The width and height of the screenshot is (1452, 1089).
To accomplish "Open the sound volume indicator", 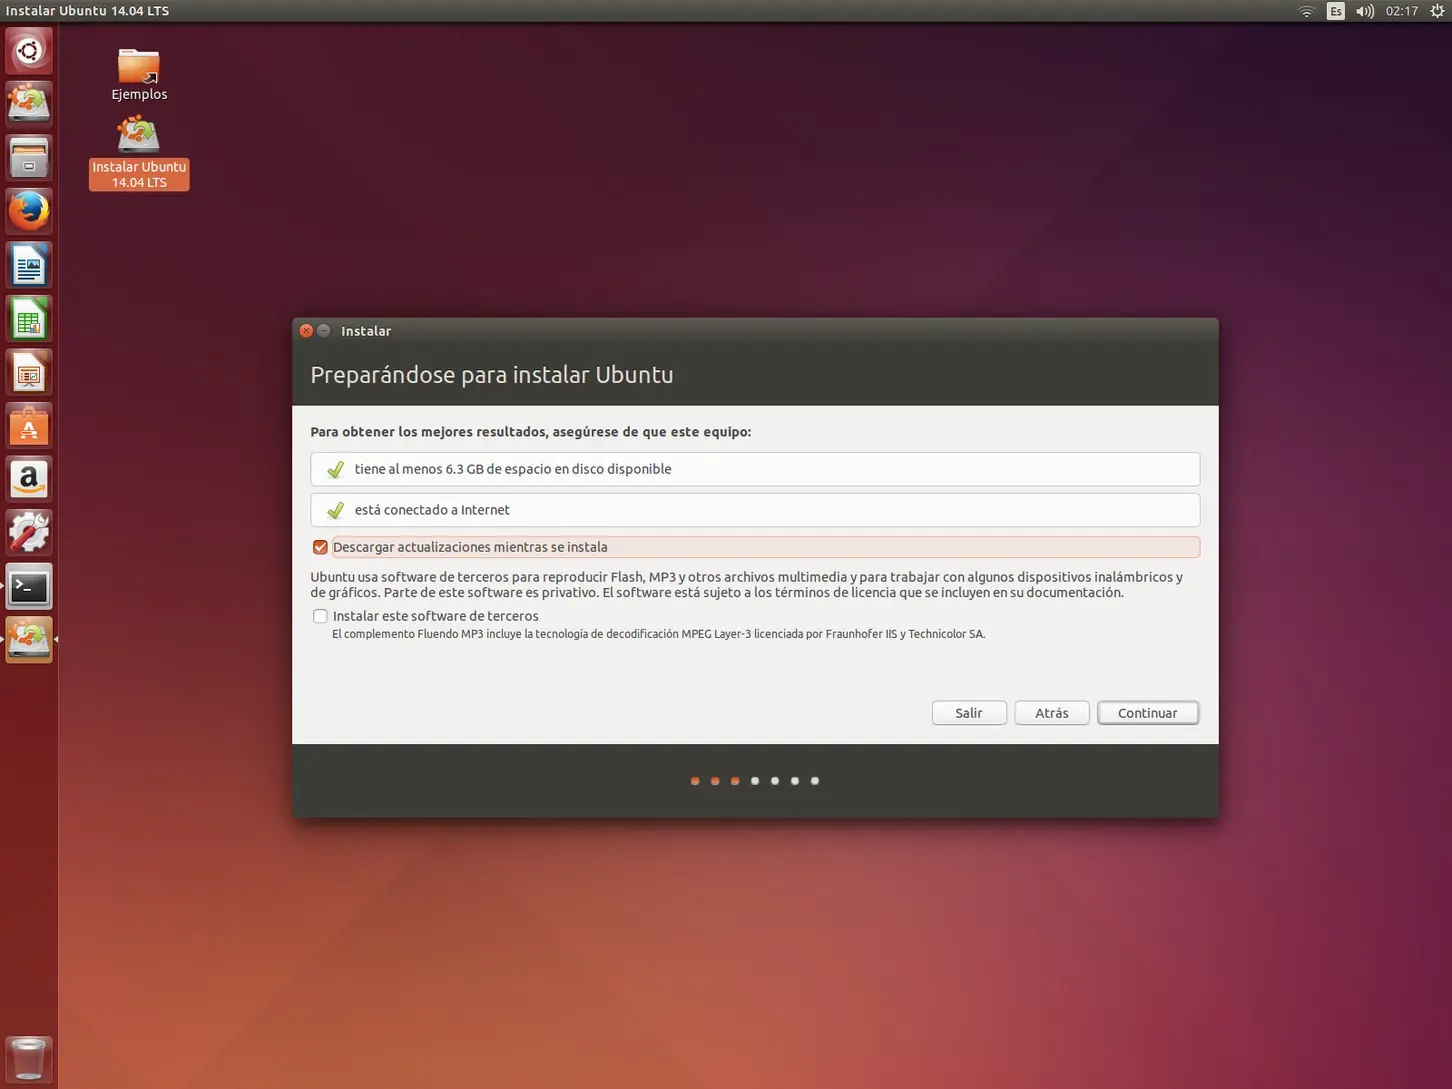I will tap(1365, 11).
